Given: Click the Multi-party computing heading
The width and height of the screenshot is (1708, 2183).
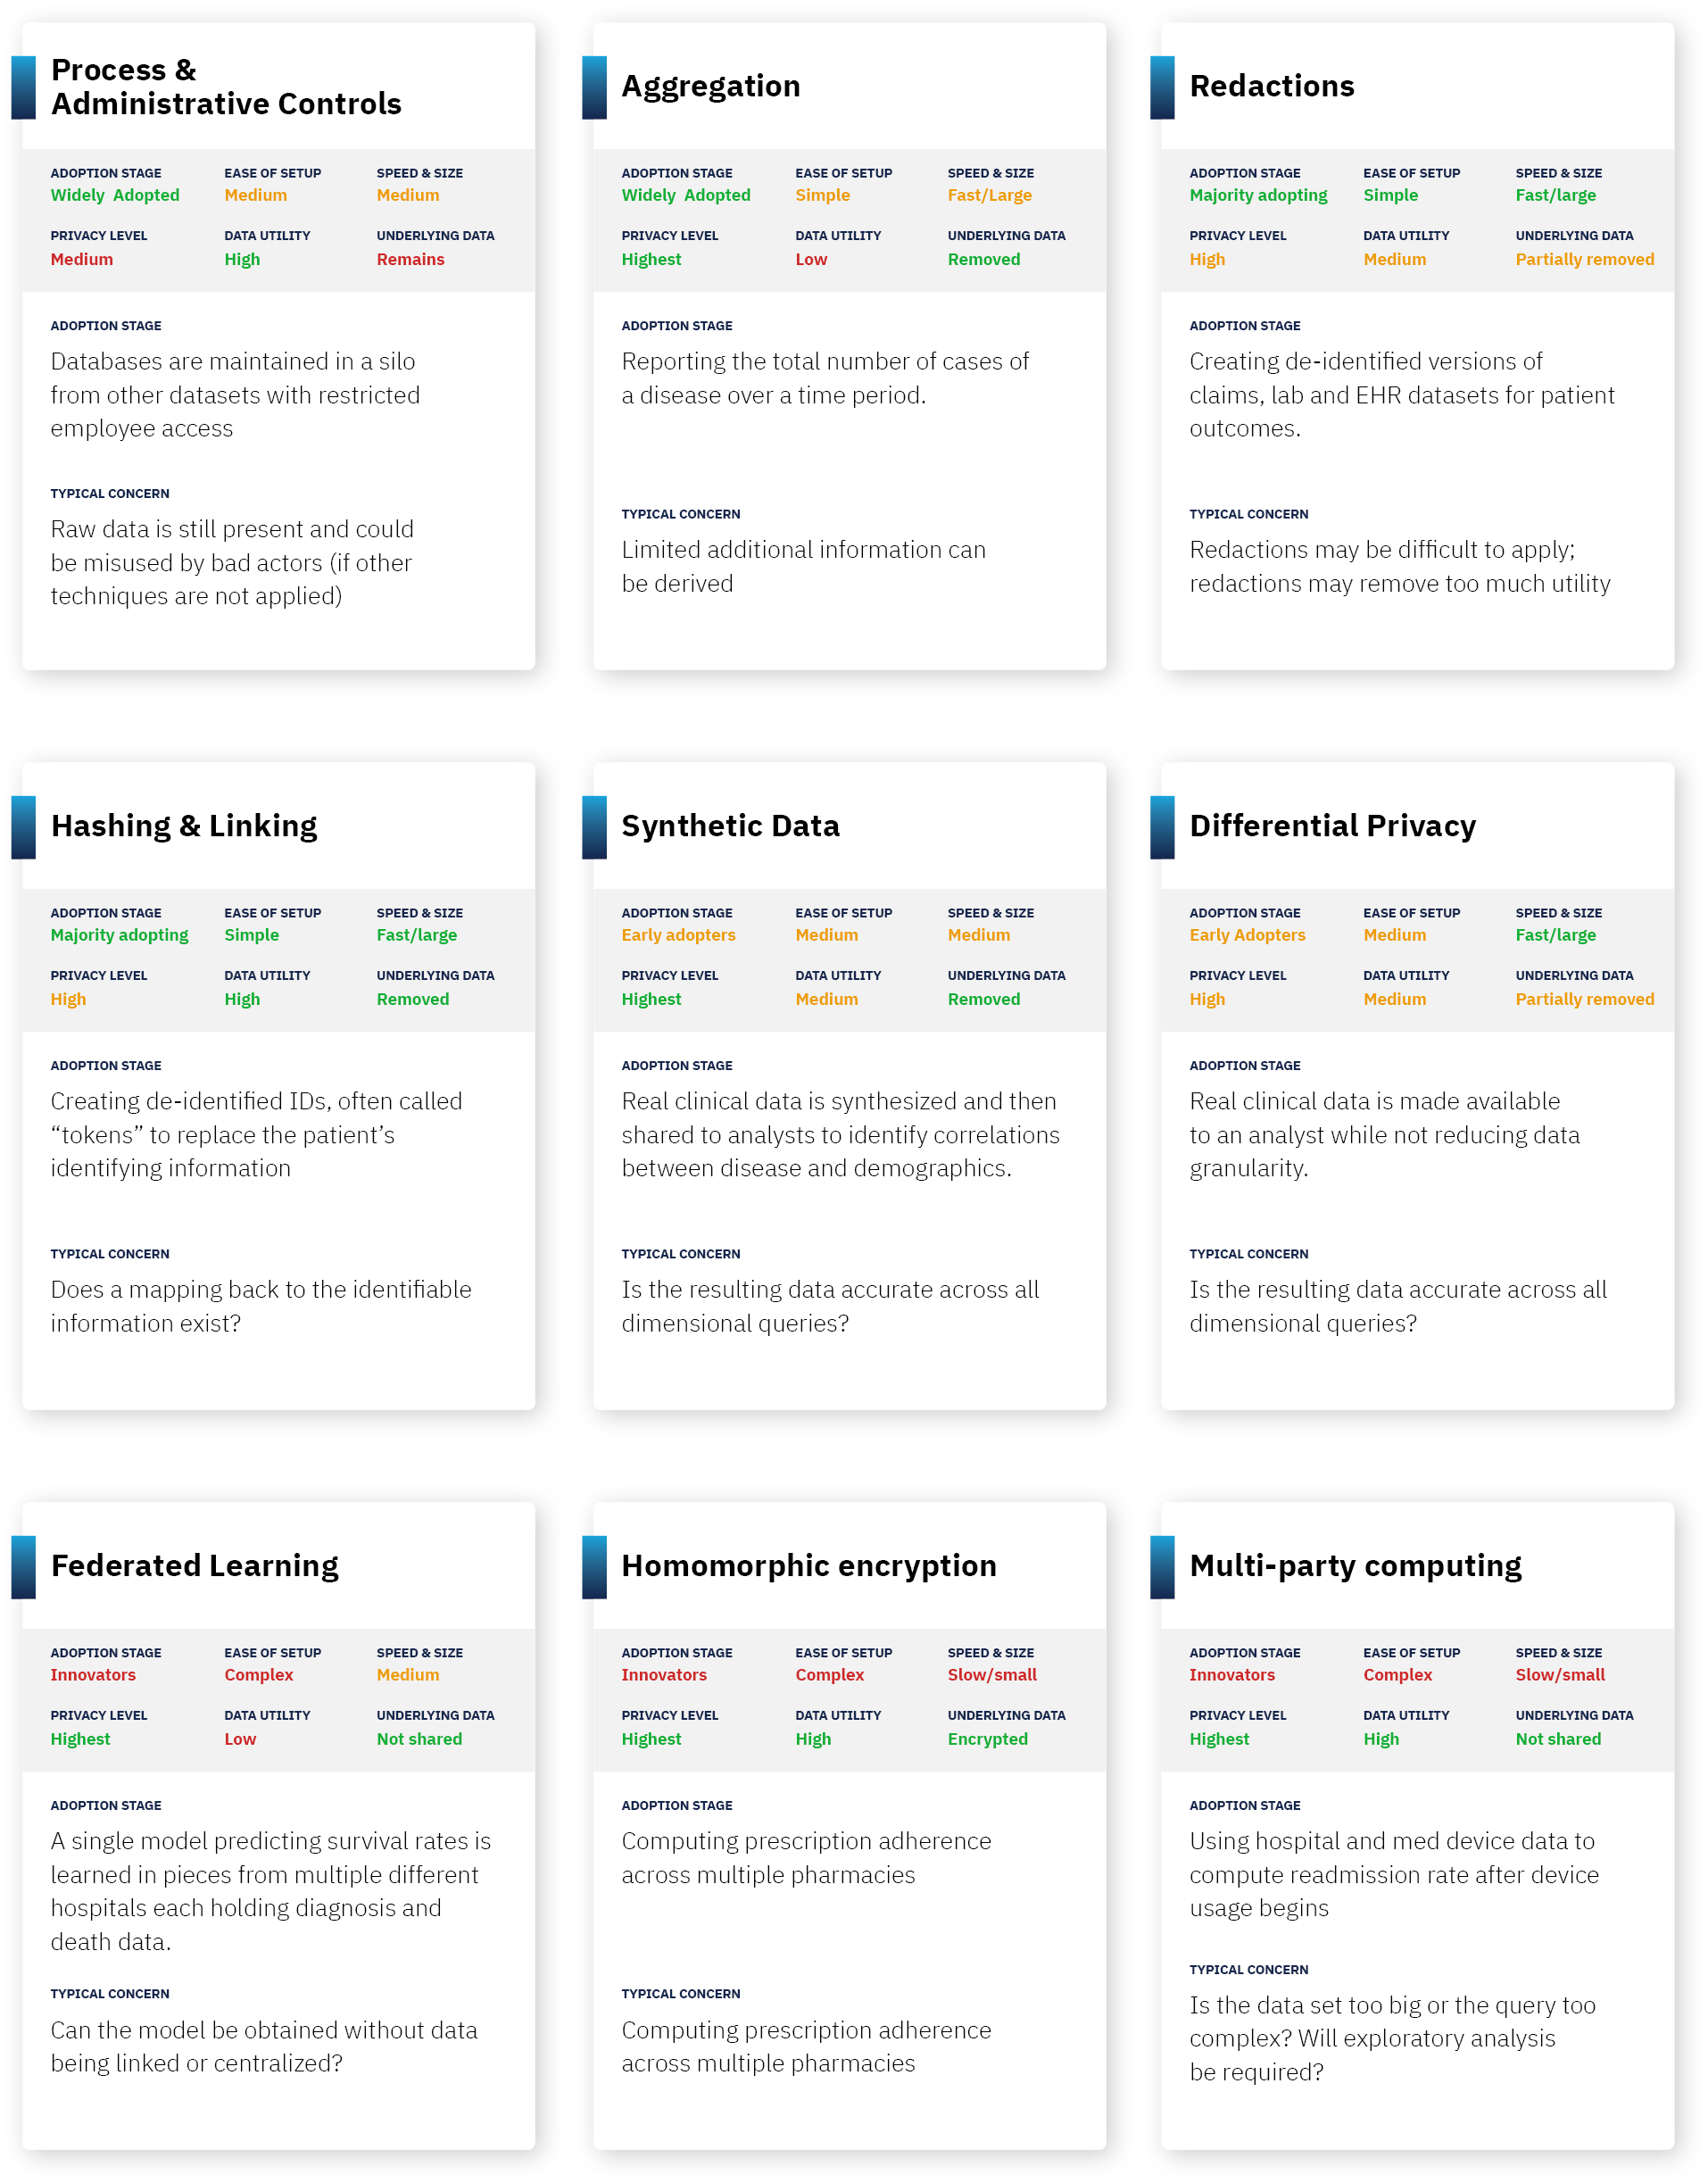Looking at the screenshot, I should [1355, 1566].
